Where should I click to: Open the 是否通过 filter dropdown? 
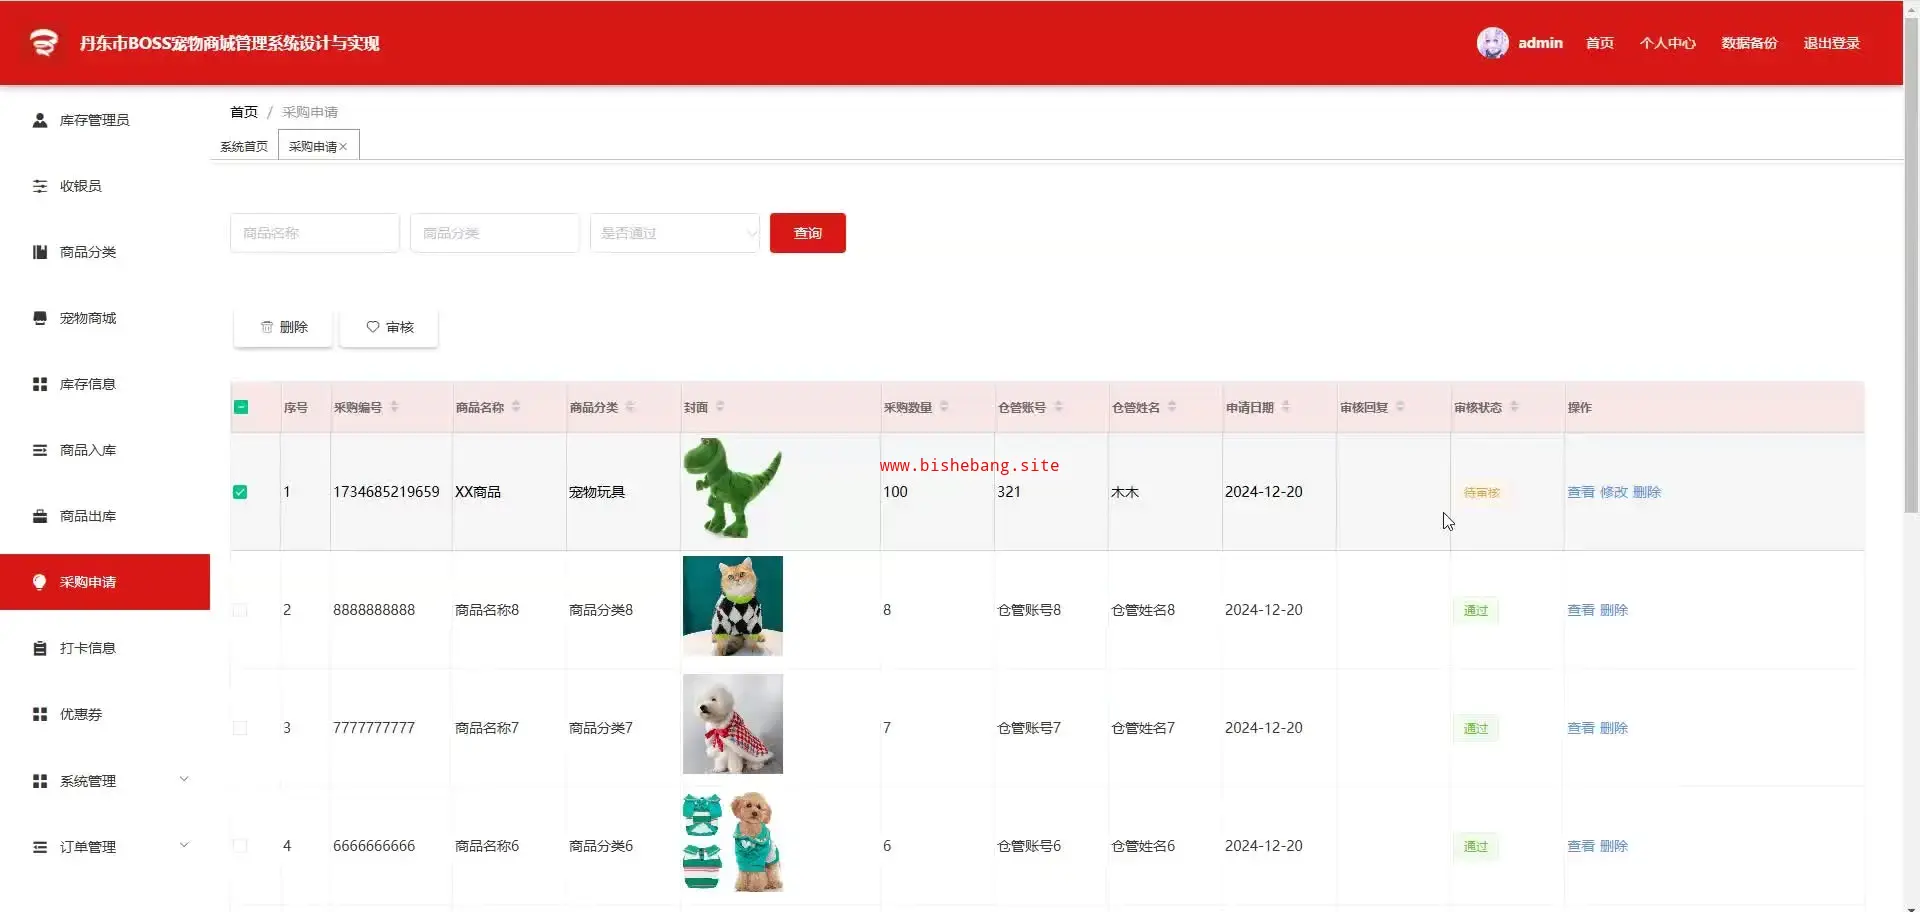[675, 233]
